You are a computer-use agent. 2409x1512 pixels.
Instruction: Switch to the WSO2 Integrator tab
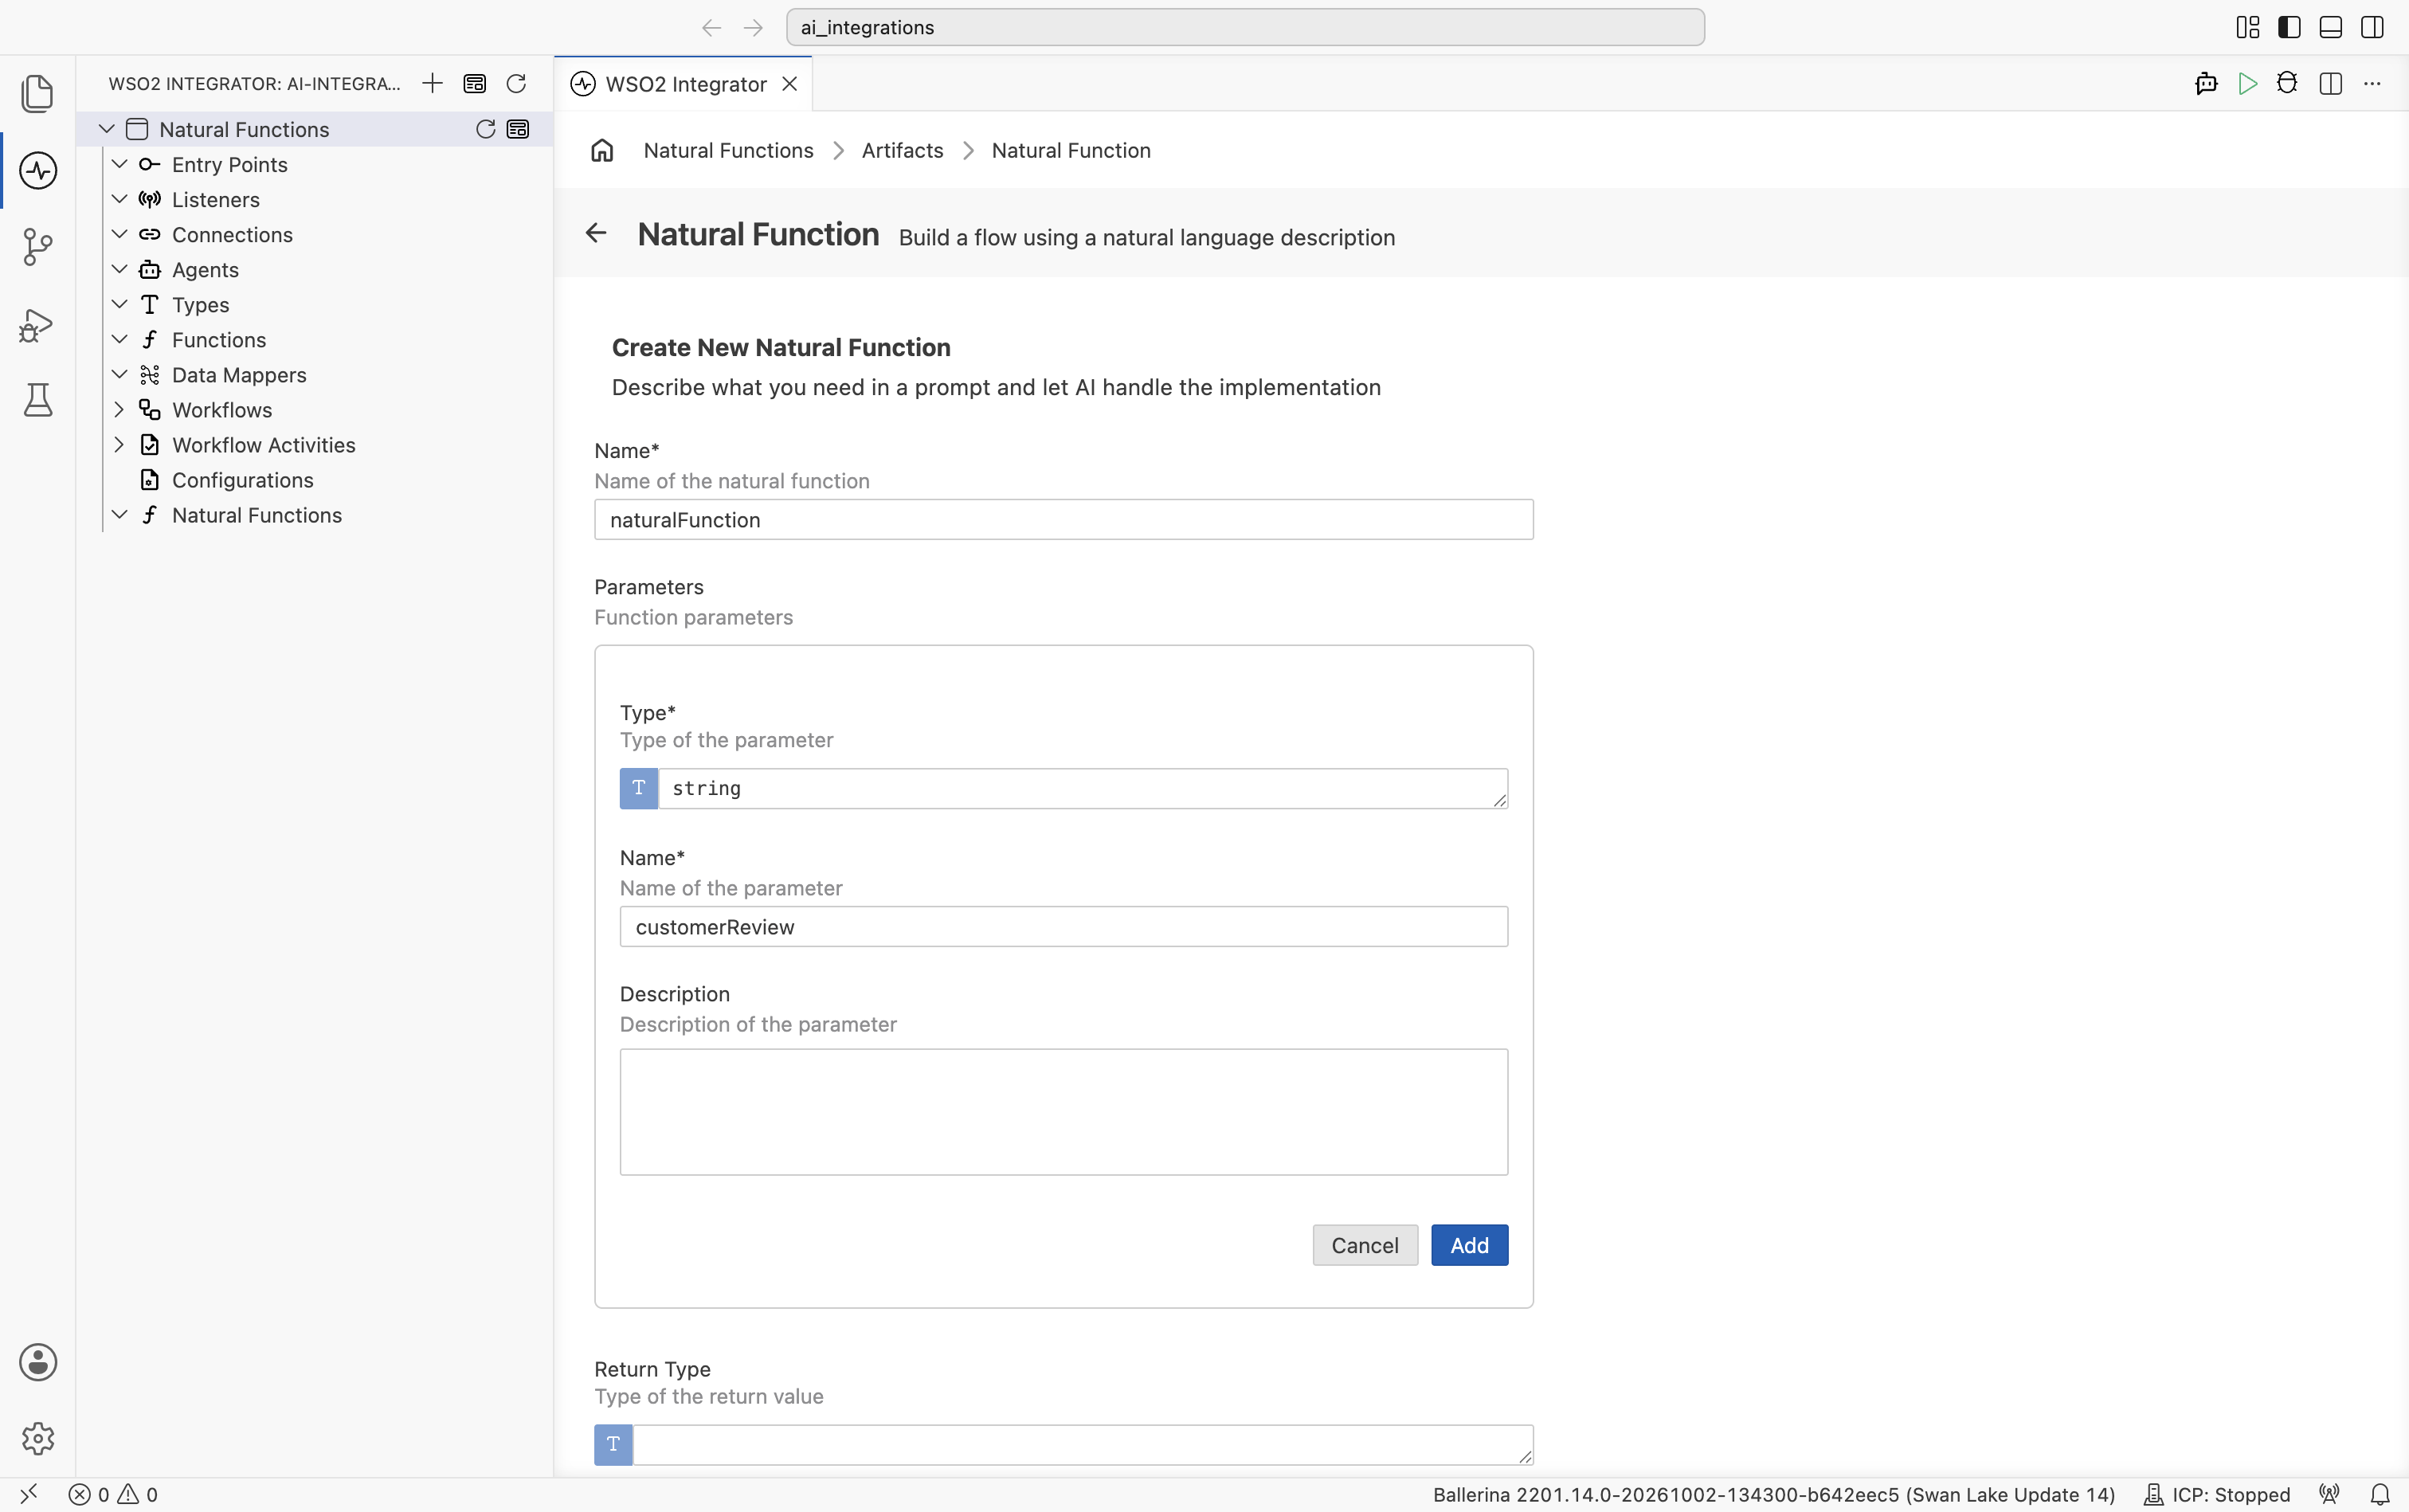686,84
